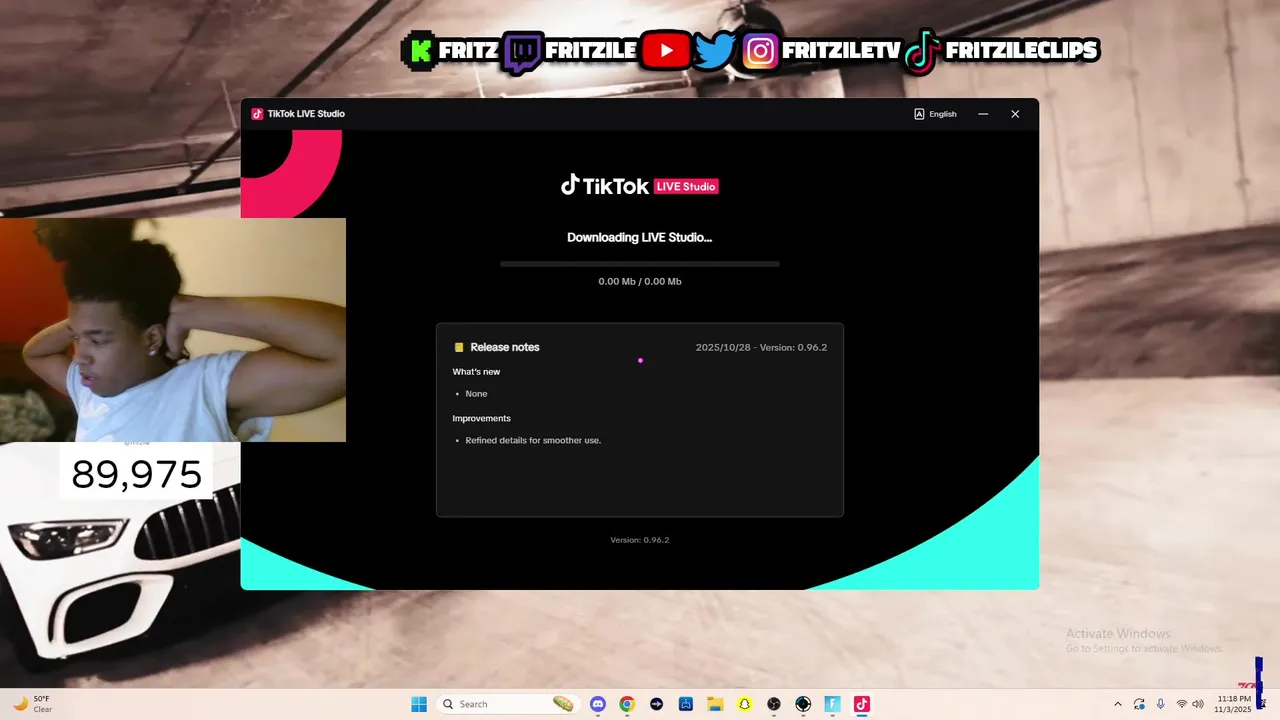Viewport: 1280px width, 720px height.
Task: Click the YouTube logo in banner
Action: pyautogui.click(x=666, y=50)
